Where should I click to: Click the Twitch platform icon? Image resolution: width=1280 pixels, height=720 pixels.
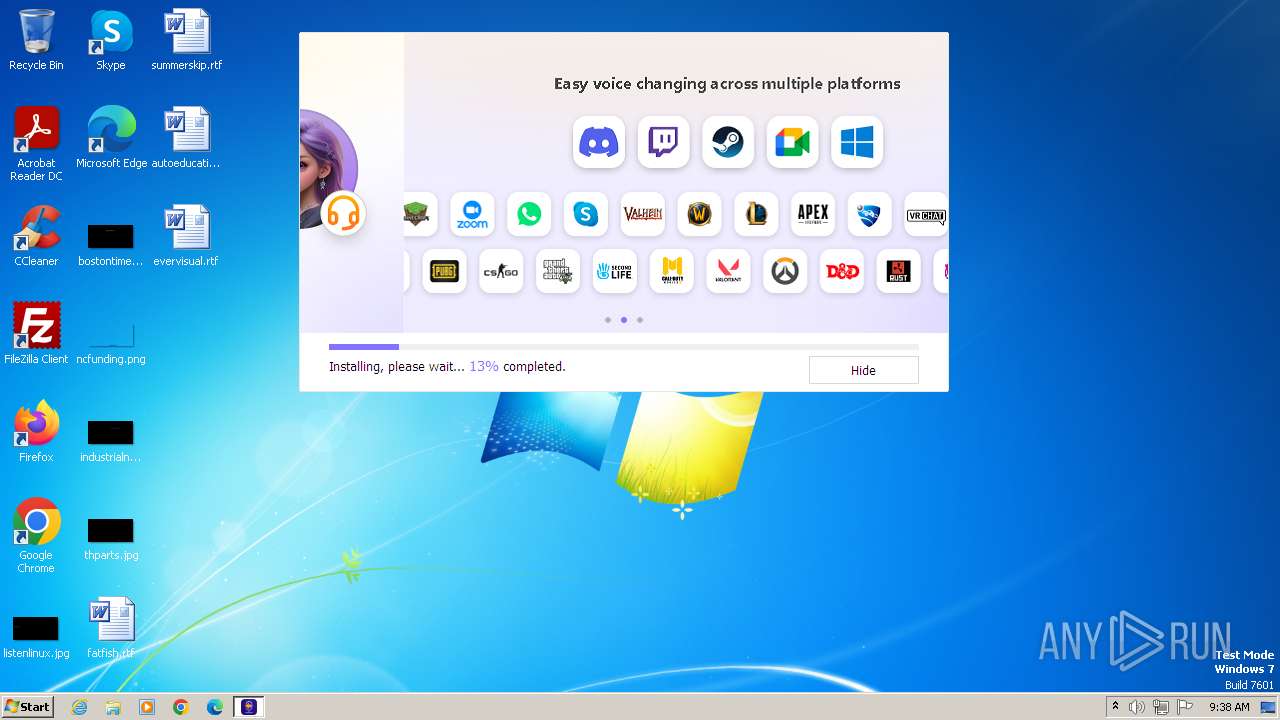point(663,142)
